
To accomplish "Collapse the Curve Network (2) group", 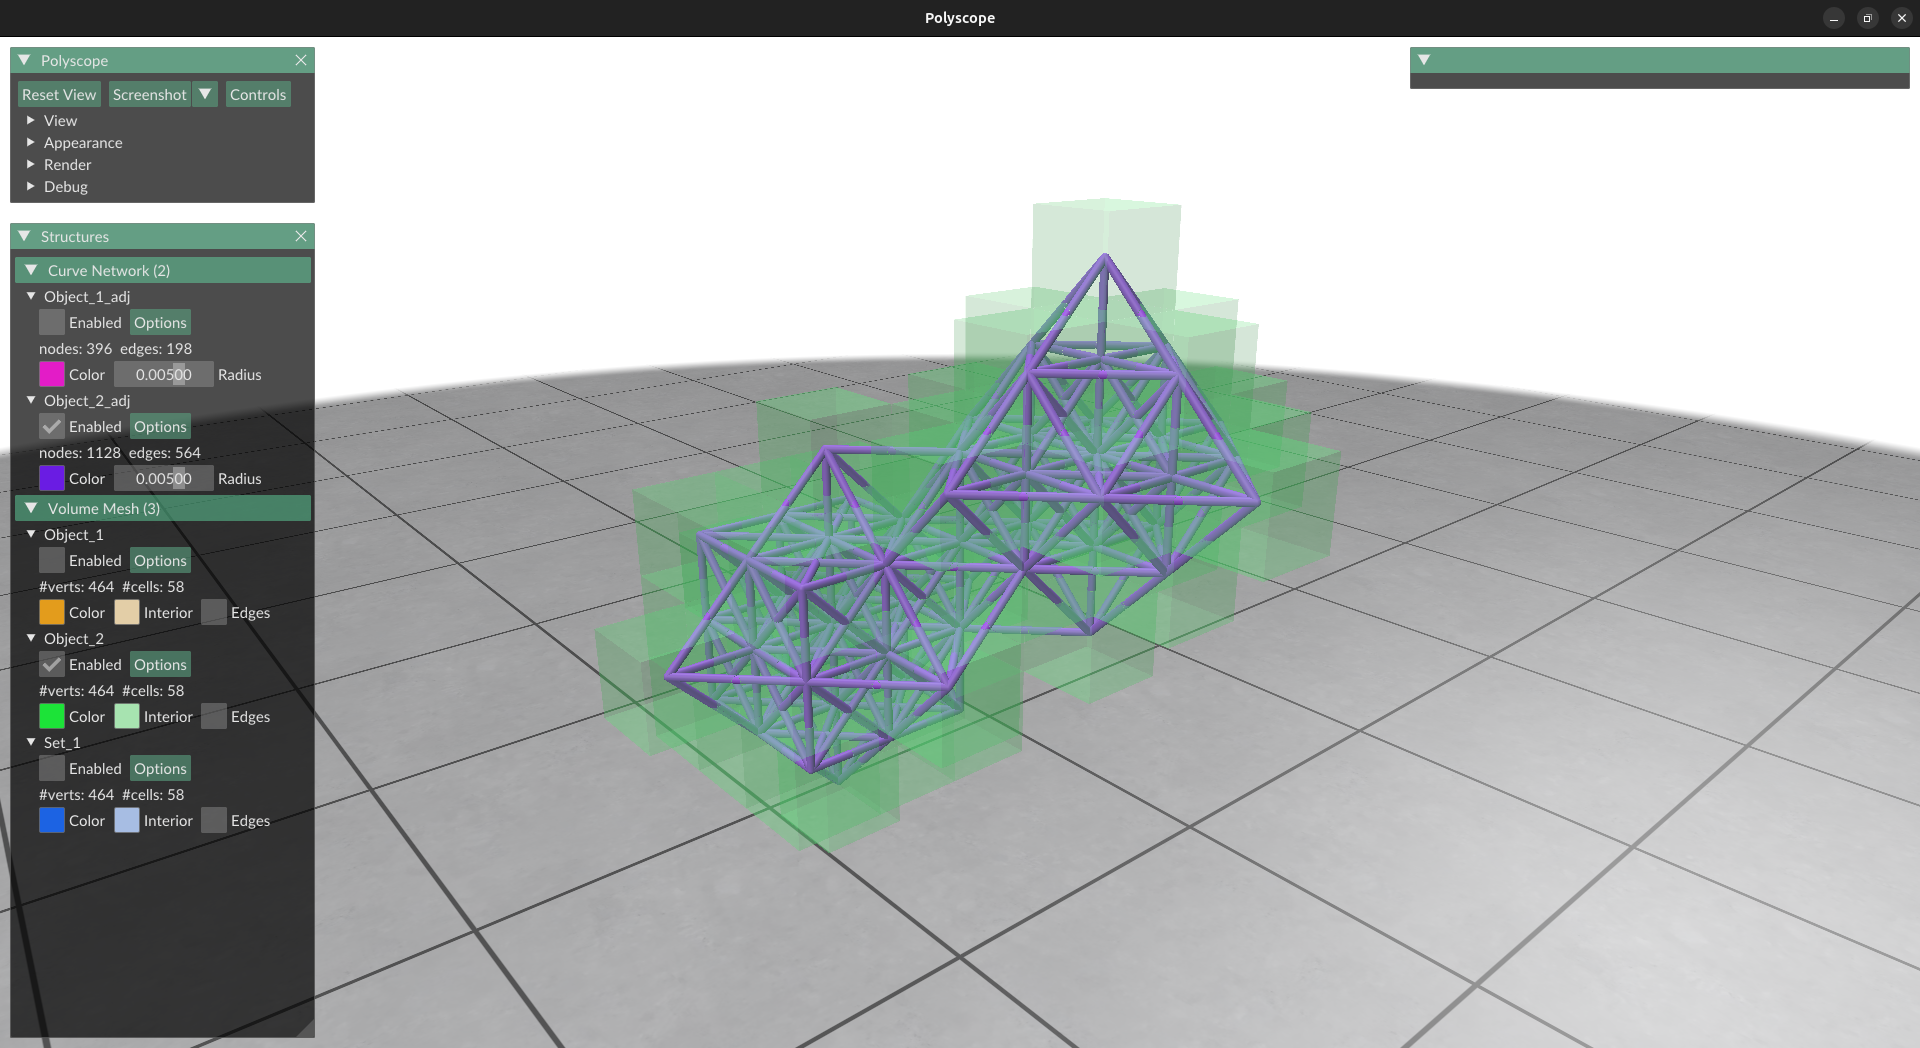I will tap(31, 270).
